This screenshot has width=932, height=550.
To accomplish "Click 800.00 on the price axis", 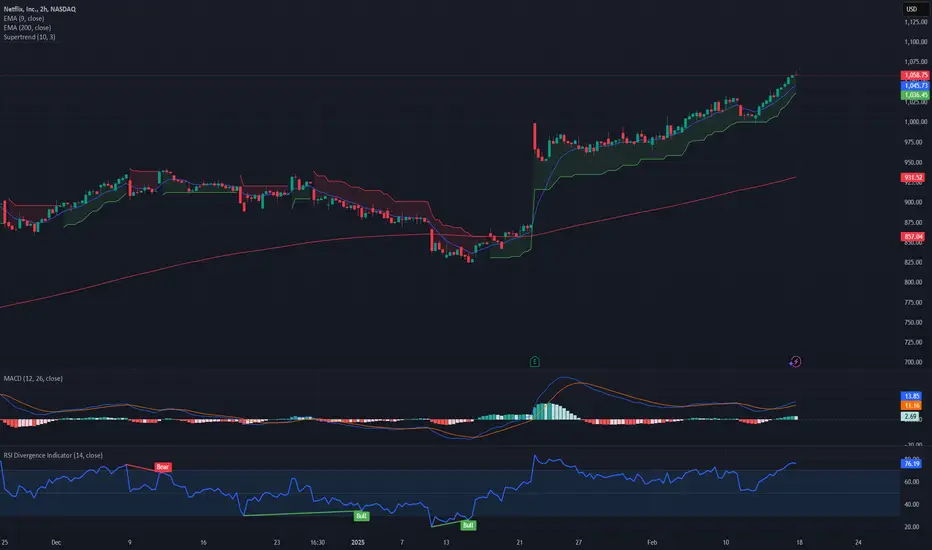I will pyautogui.click(x=914, y=282).
